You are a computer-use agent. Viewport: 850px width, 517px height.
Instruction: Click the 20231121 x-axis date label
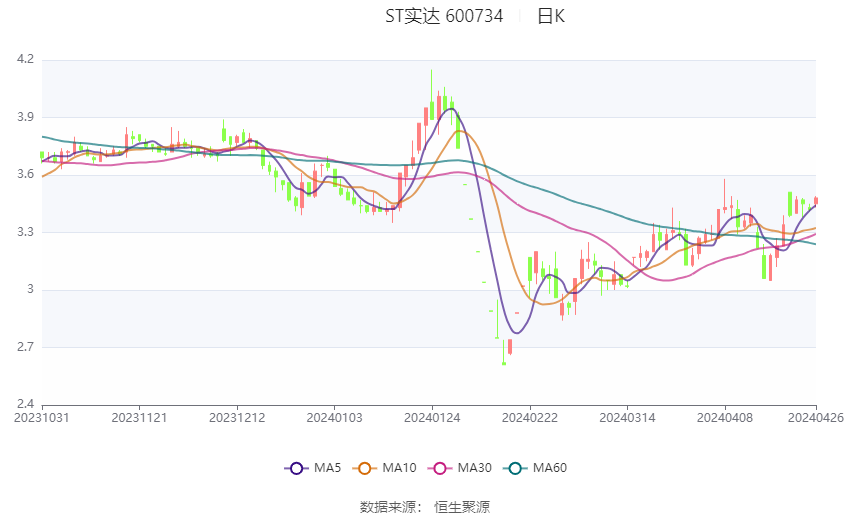[139, 418]
